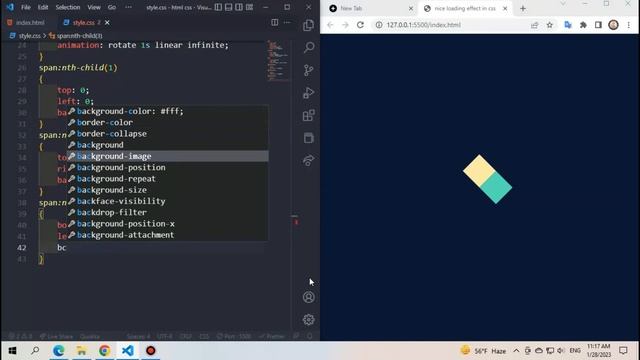The height and width of the screenshot is (360, 640).
Task: Close the style.css editor tab
Action: (107, 22)
